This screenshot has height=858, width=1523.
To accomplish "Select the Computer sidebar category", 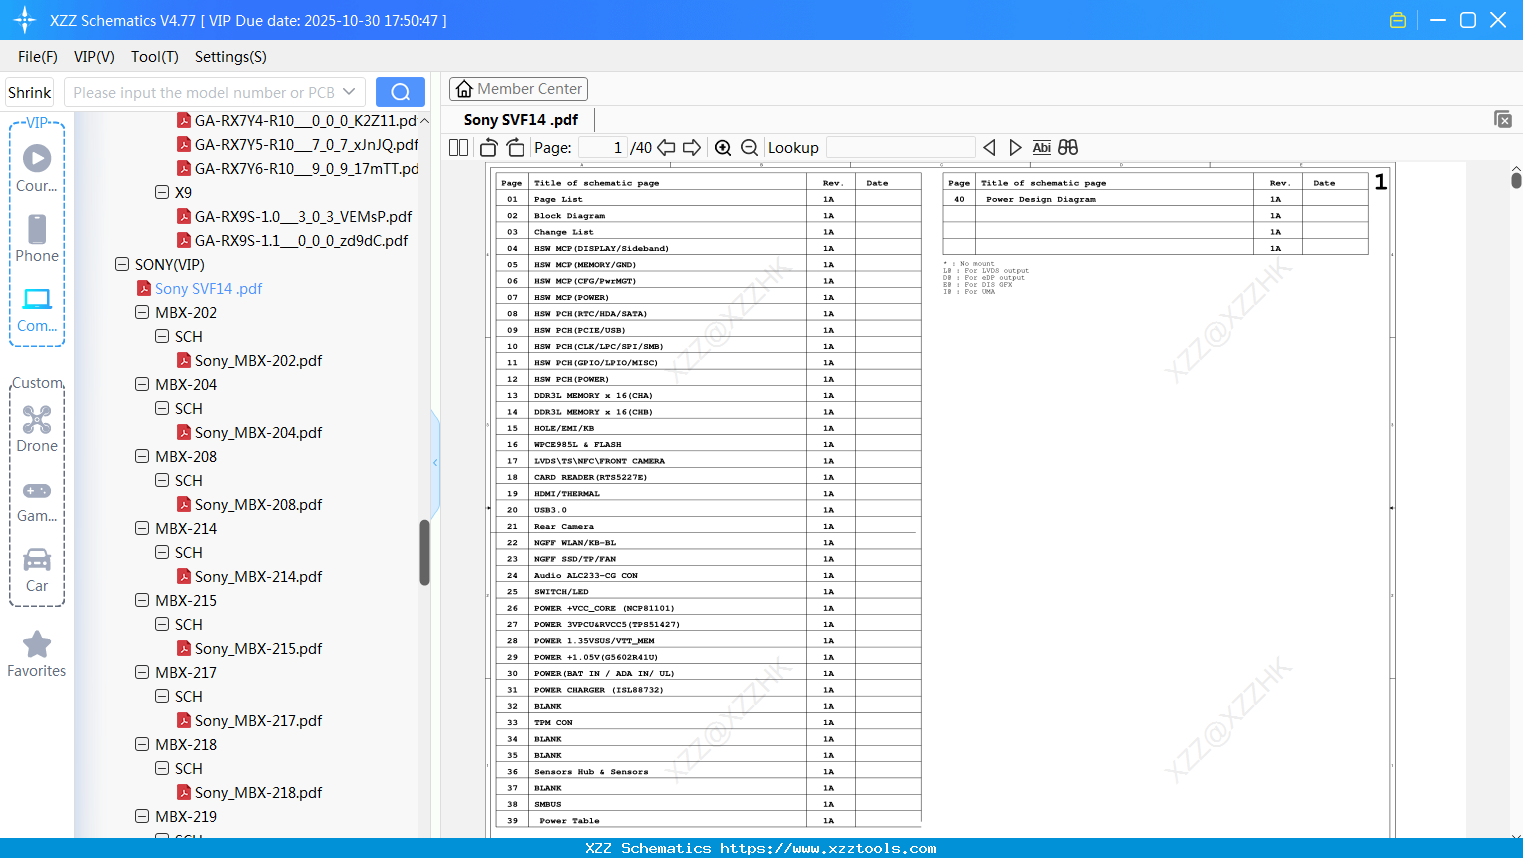I will point(37,309).
